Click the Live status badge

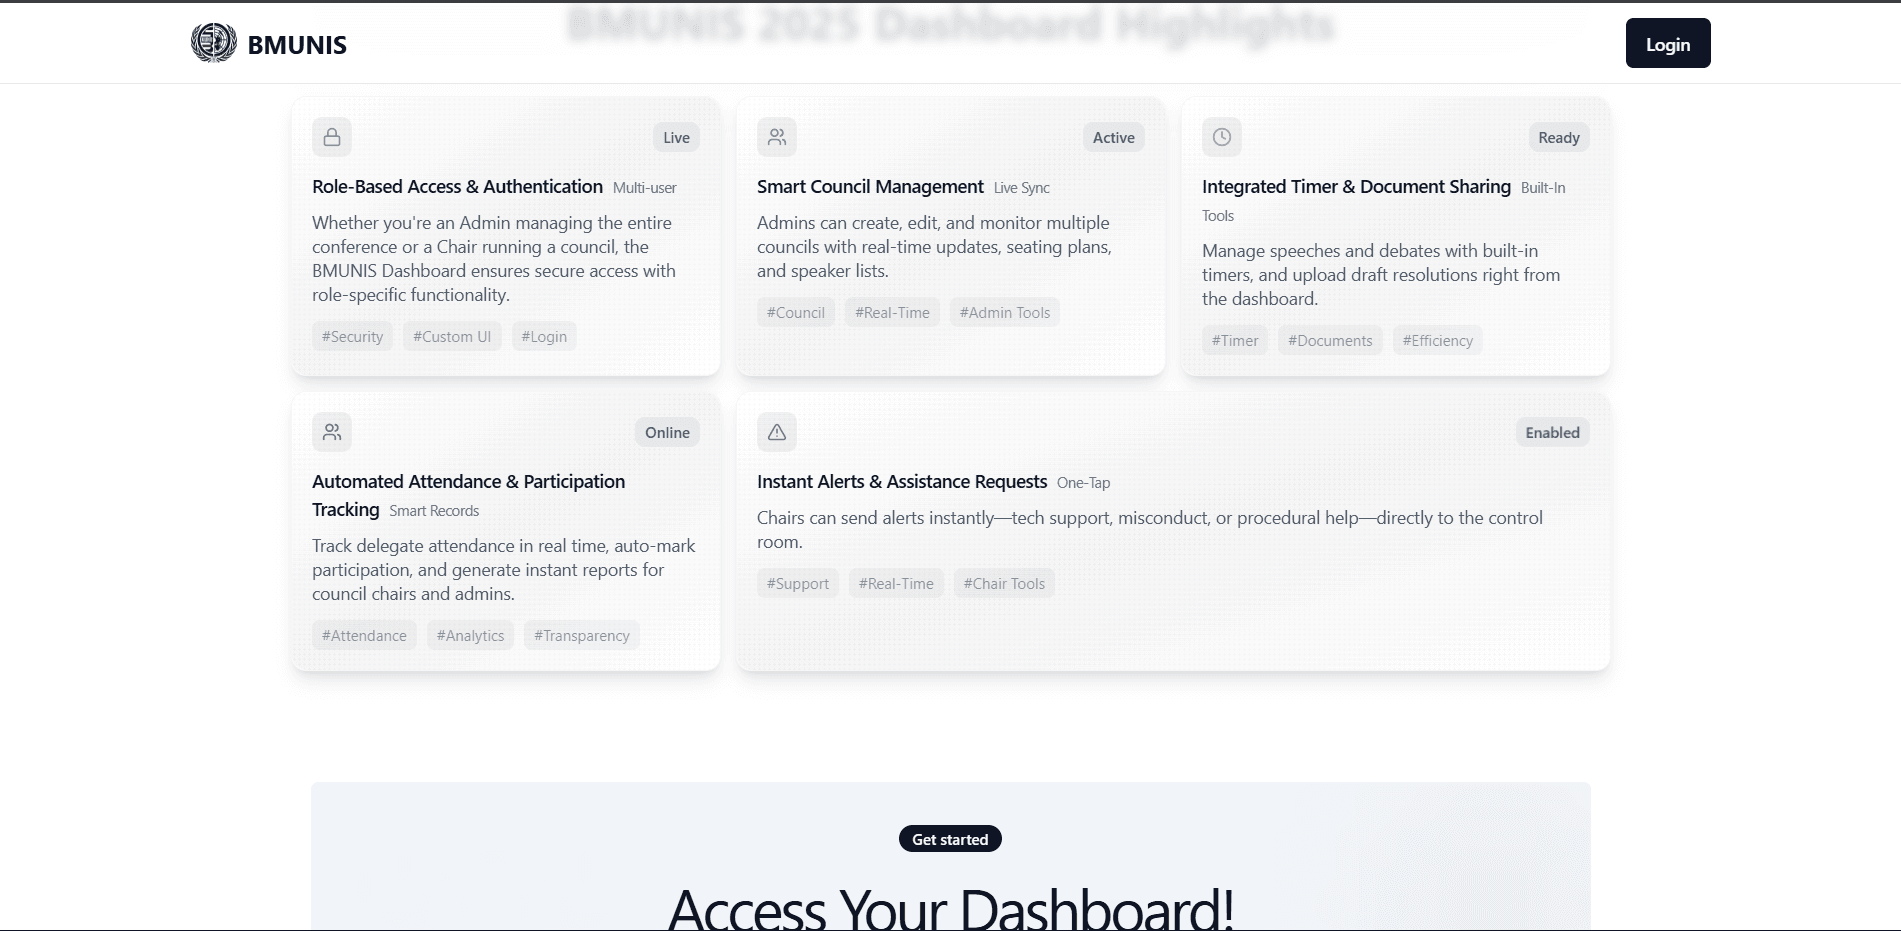[x=676, y=137]
